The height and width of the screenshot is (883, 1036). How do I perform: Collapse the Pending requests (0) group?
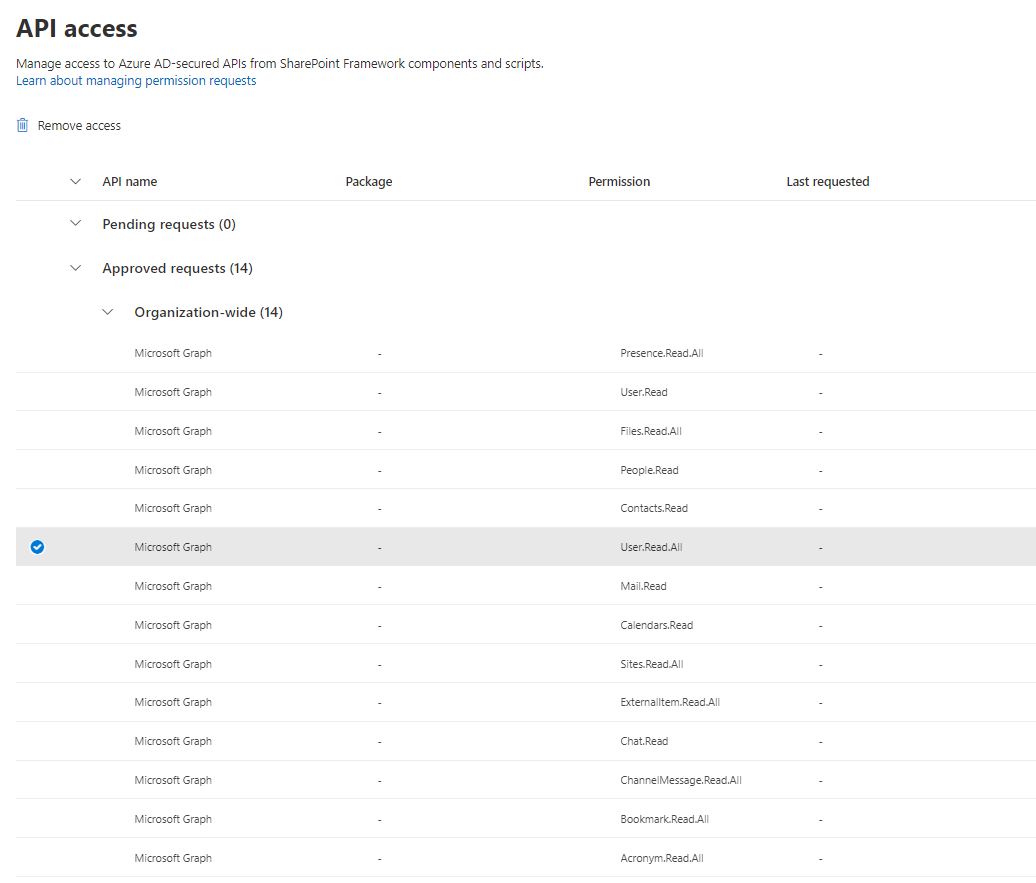(x=75, y=223)
